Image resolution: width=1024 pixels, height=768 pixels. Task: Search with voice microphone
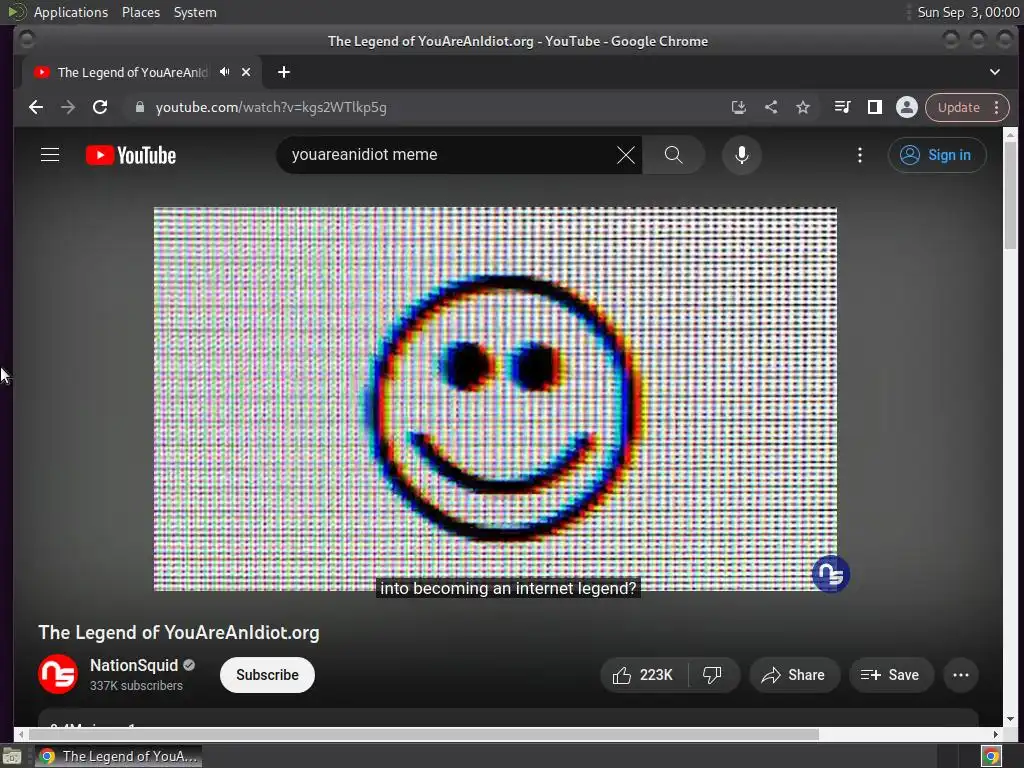pos(741,155)
